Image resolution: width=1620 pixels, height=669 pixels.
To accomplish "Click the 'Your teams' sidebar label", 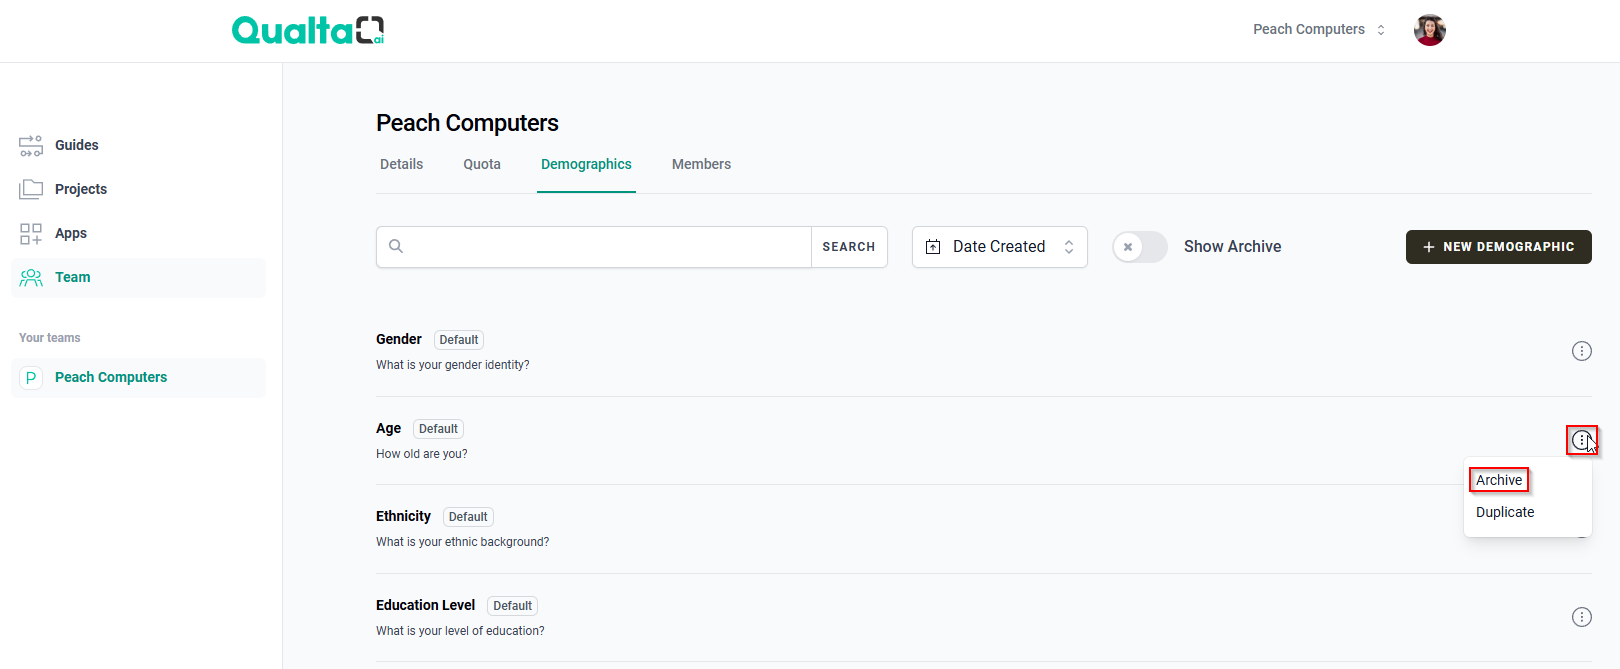I will tap(50, 338).
